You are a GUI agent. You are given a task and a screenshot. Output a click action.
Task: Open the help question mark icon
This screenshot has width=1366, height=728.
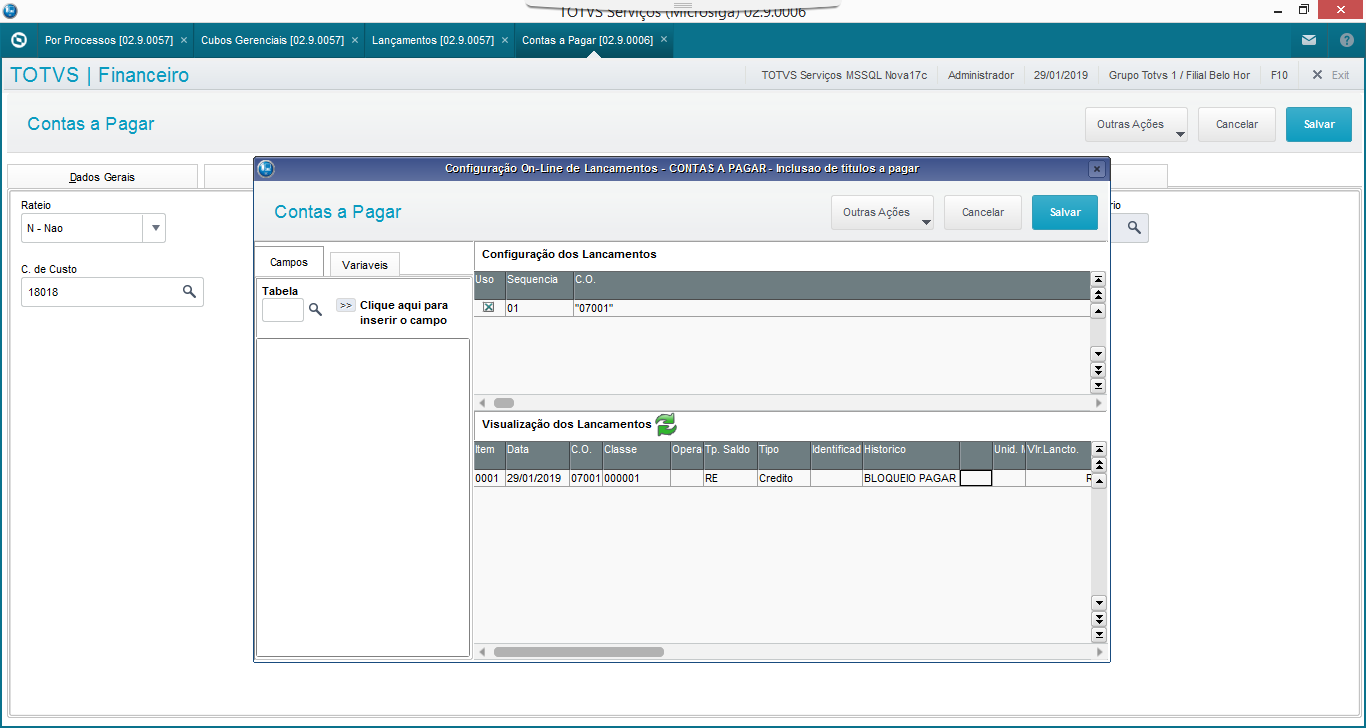pyautogui.click(x=1346, y=40)
